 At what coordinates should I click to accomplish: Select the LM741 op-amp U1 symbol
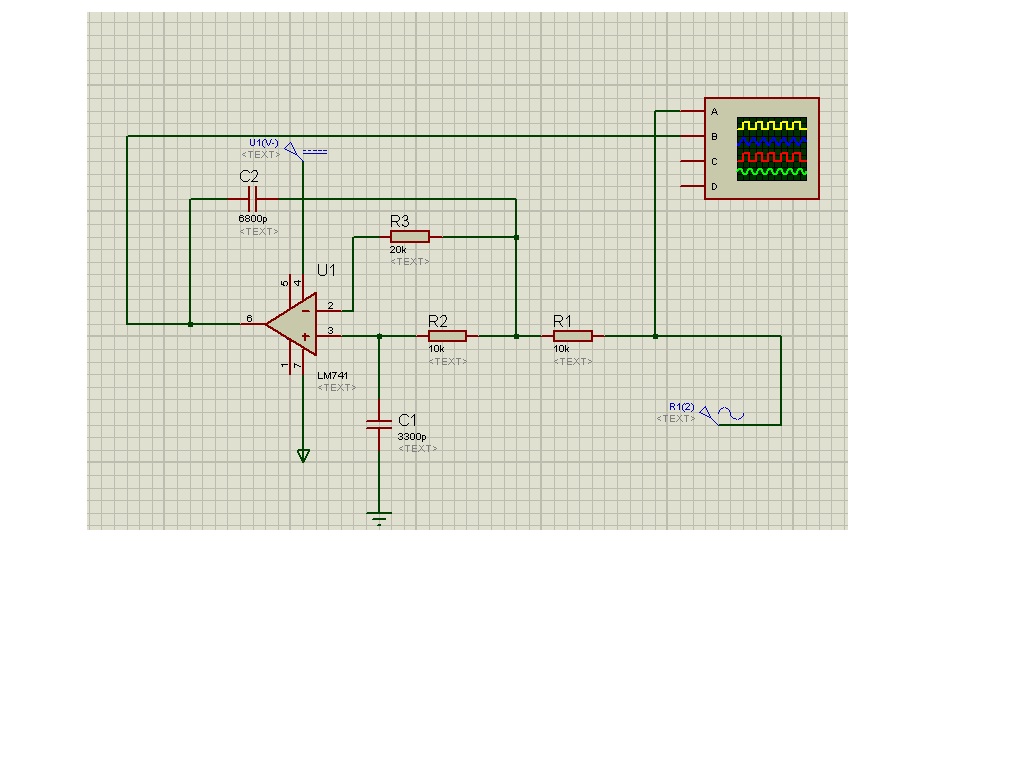(294, 324)
